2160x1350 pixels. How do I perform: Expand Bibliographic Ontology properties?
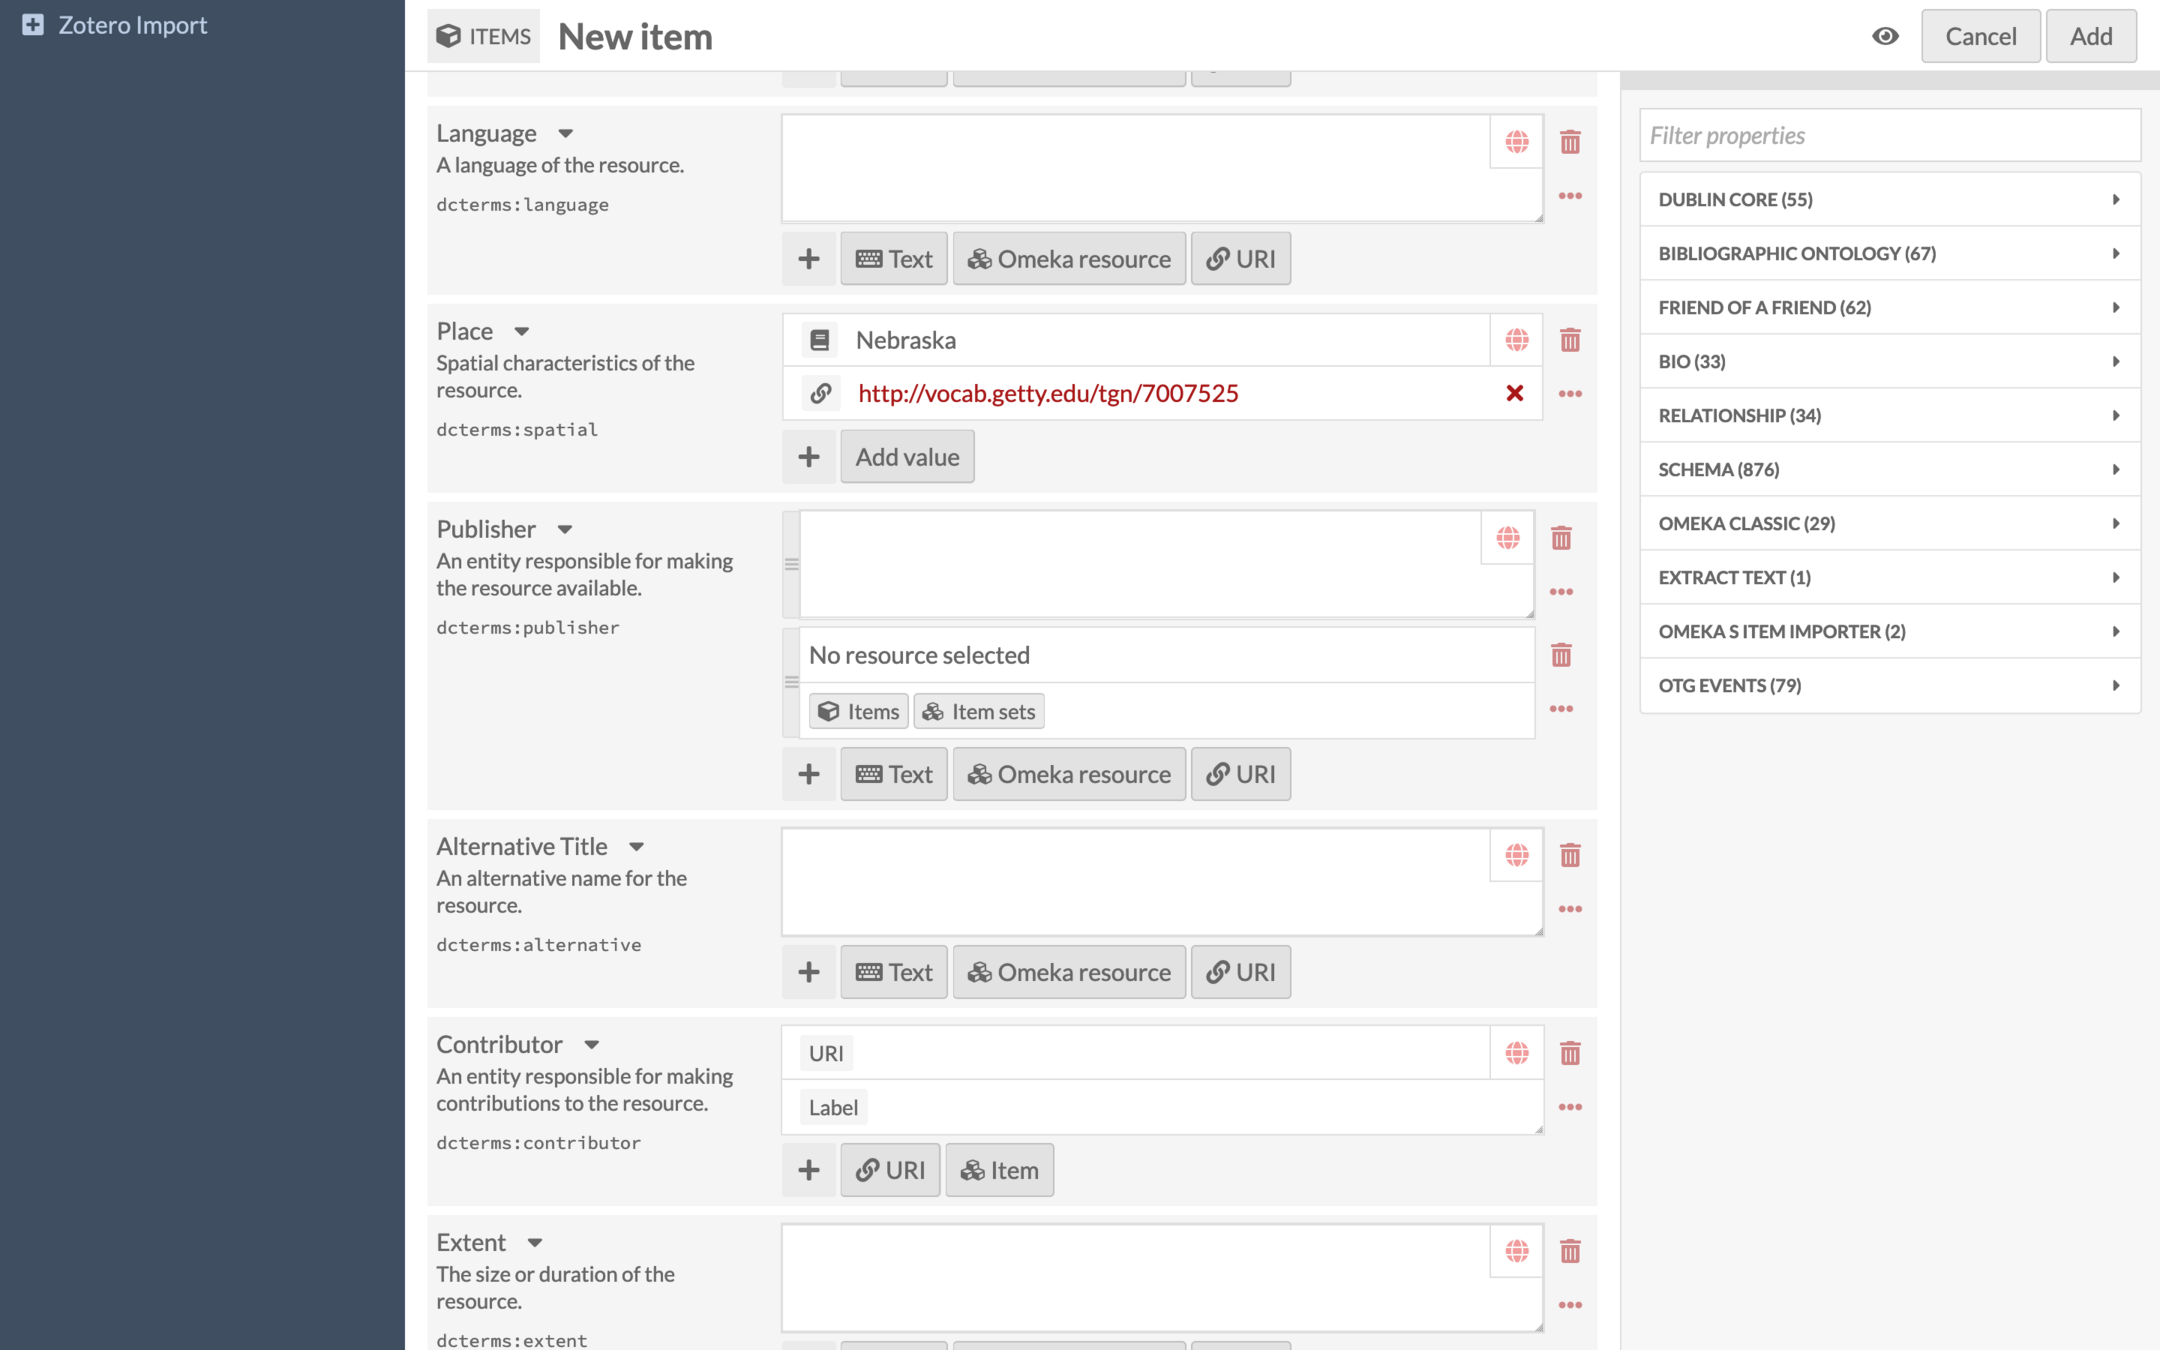[1888, 253]
